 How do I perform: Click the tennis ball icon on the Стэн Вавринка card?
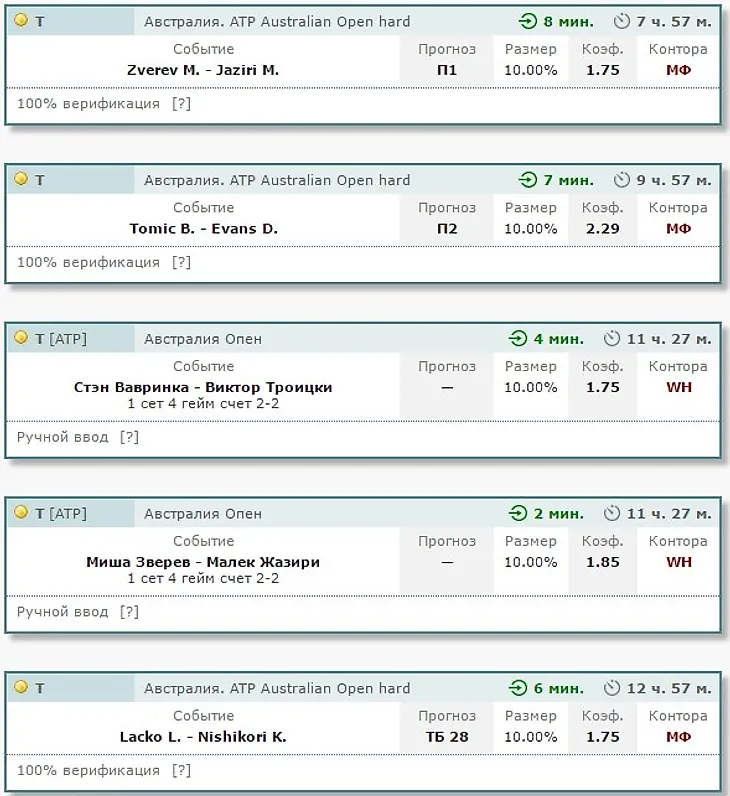pos(21,338)
